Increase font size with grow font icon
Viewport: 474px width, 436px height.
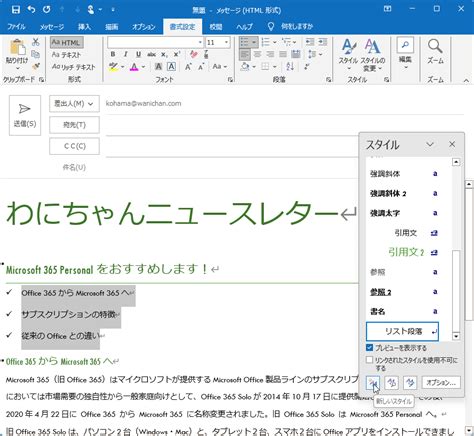point(188,67)
